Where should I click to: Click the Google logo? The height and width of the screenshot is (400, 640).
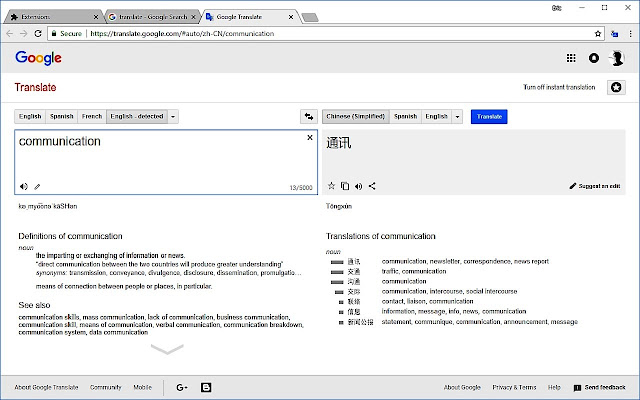click(38, 58)
